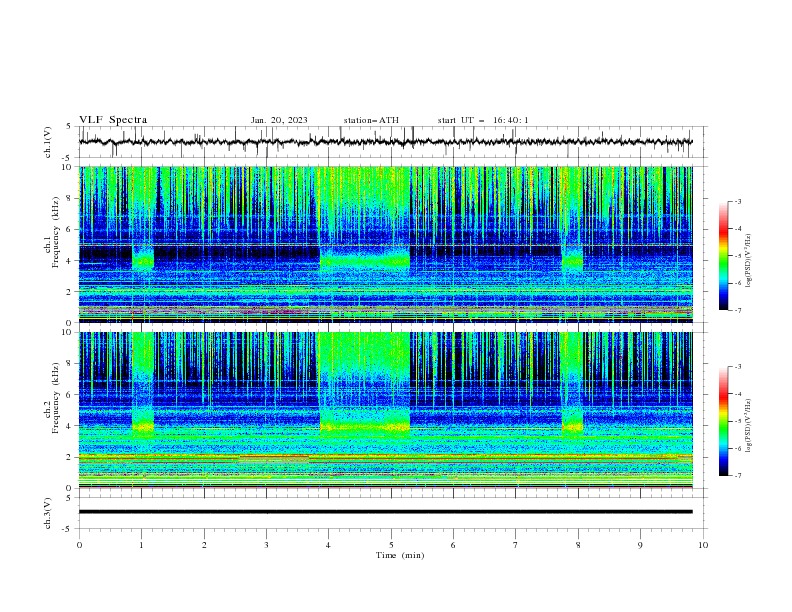Click the "station=ATH" header label
Viewport: 792px width, 612px height.
point(371,120)
